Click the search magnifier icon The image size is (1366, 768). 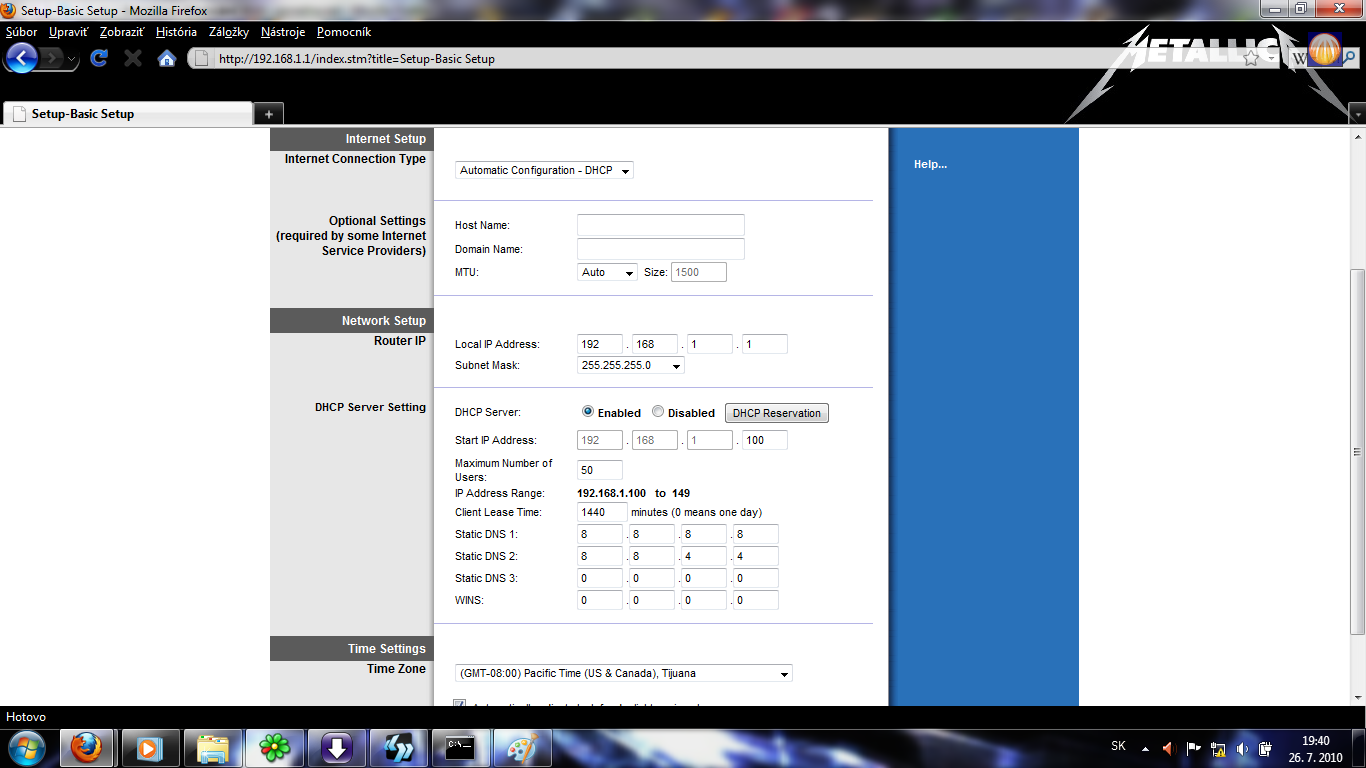click(x=1352, y=58)
